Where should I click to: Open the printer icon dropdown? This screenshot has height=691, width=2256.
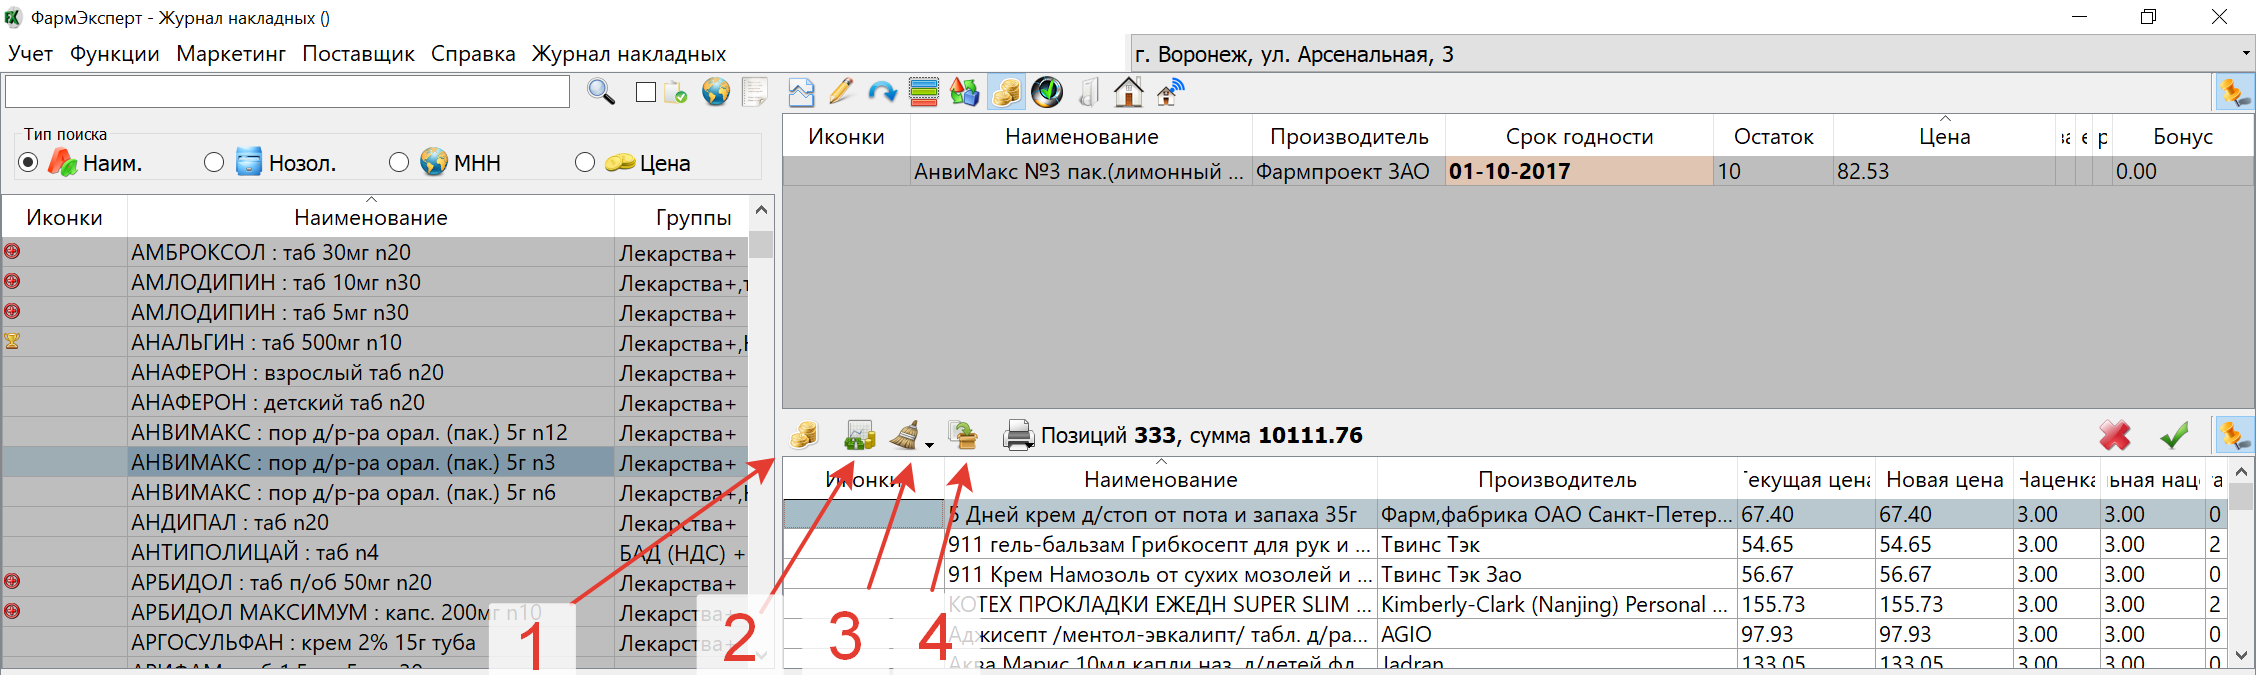(1018, 435)
